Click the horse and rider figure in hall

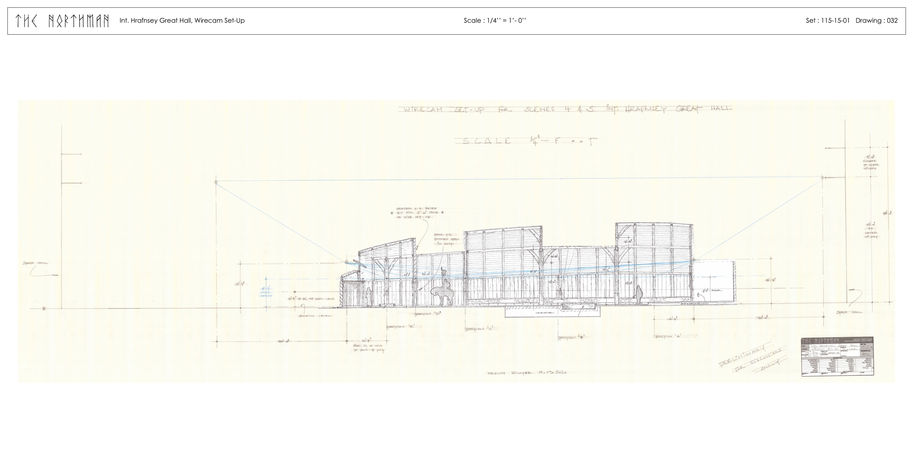click(x=442, y=289)
